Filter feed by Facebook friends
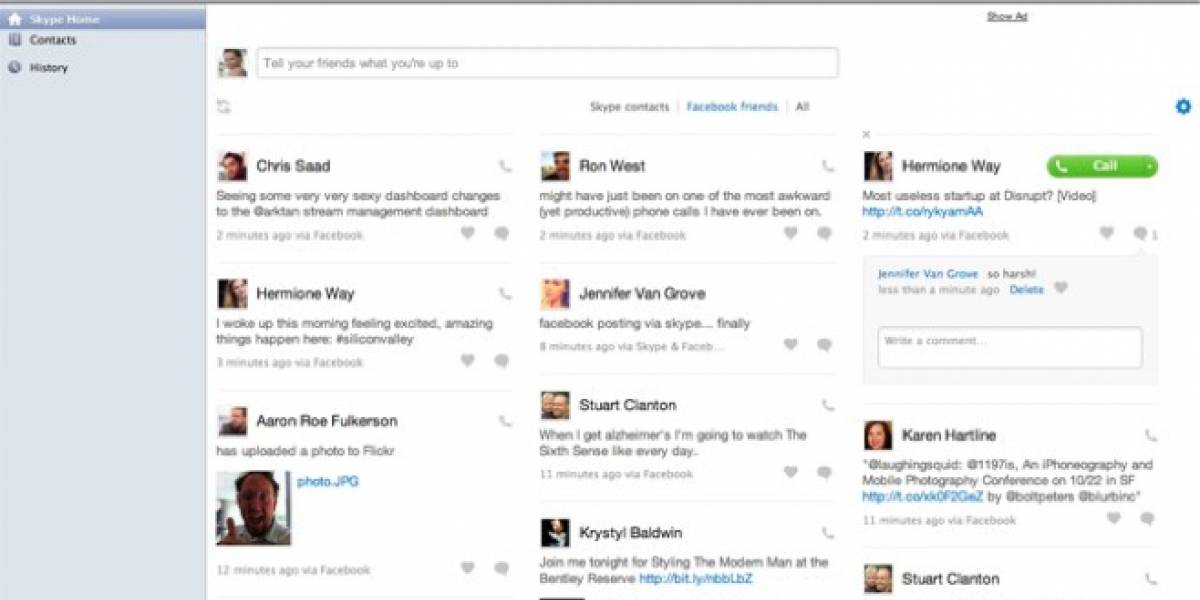1200x600 pixels. pos(731,106)
